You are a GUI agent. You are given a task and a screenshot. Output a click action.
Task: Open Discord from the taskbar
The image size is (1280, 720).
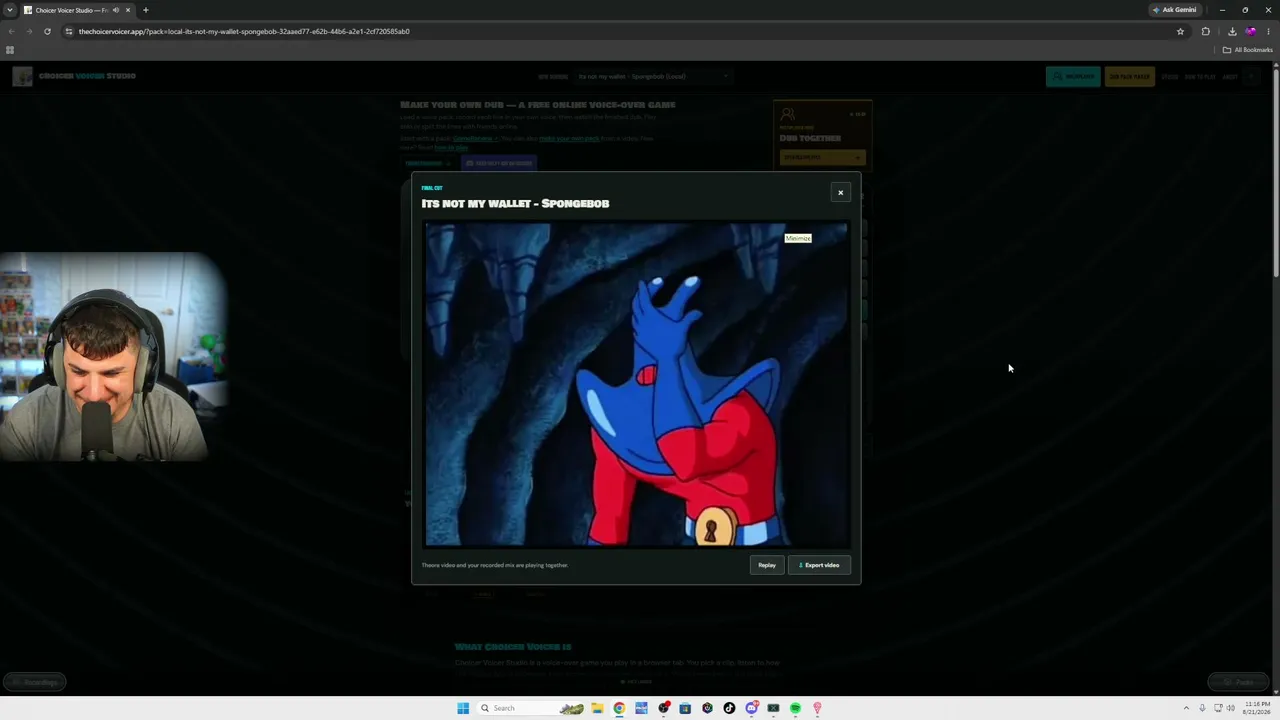tap(751, 708)
